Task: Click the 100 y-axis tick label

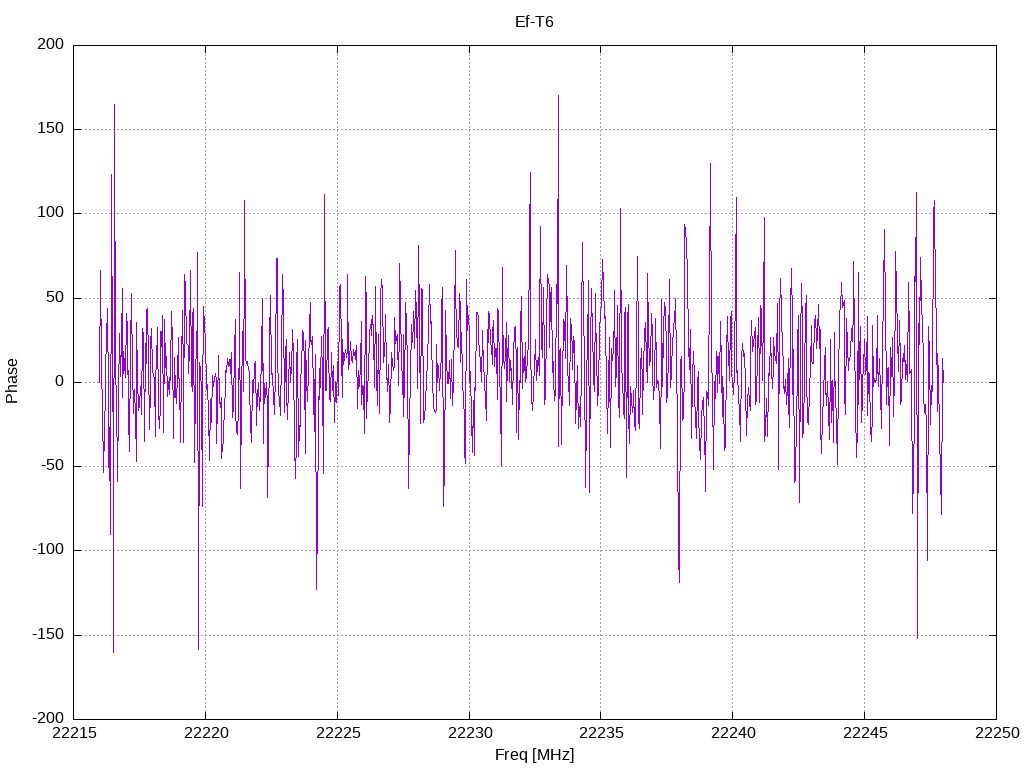Action: point(51,213)
